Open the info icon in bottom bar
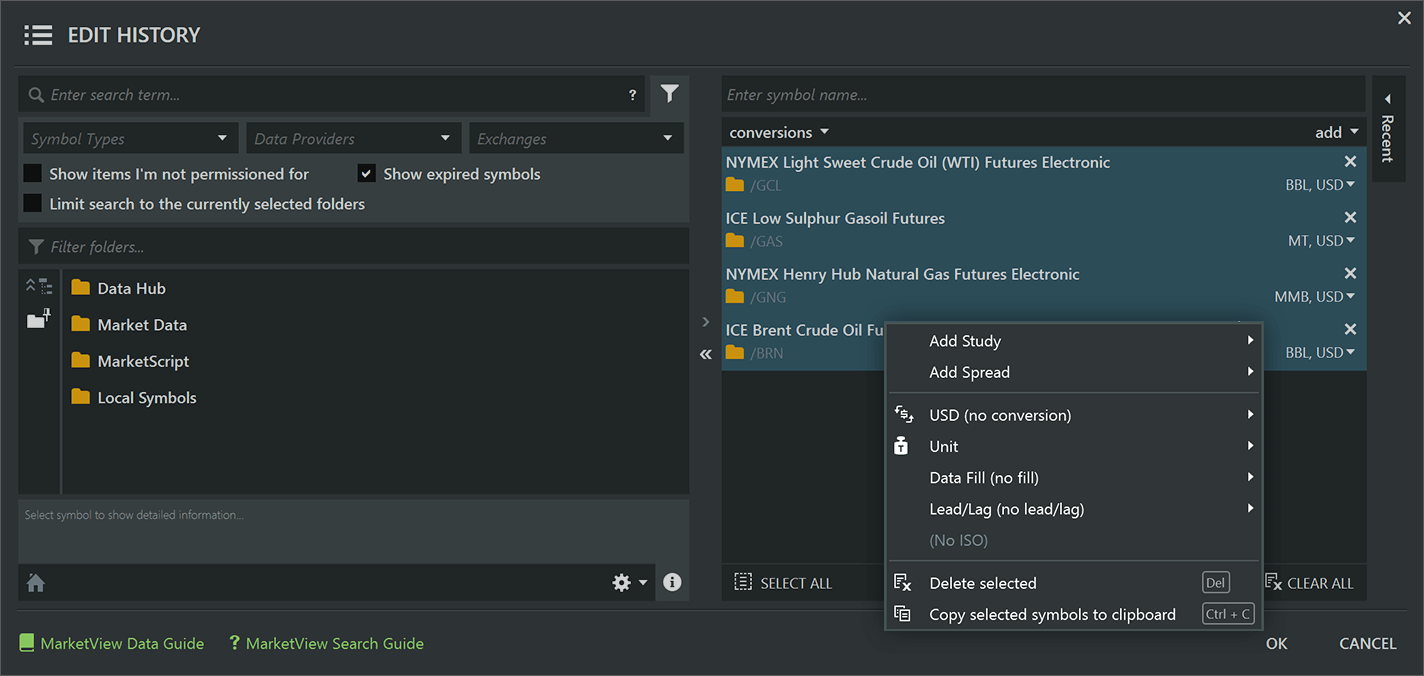The width and height of the screenshot is (1424, 676). (672, 583)
